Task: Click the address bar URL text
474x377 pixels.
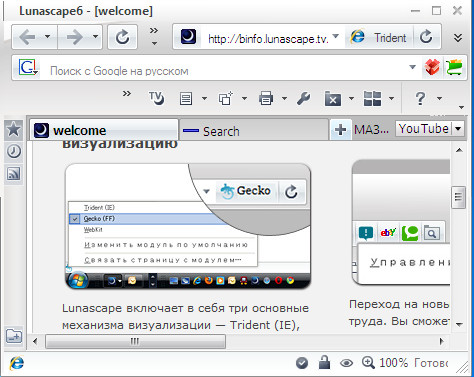Action: click(268, 39)
